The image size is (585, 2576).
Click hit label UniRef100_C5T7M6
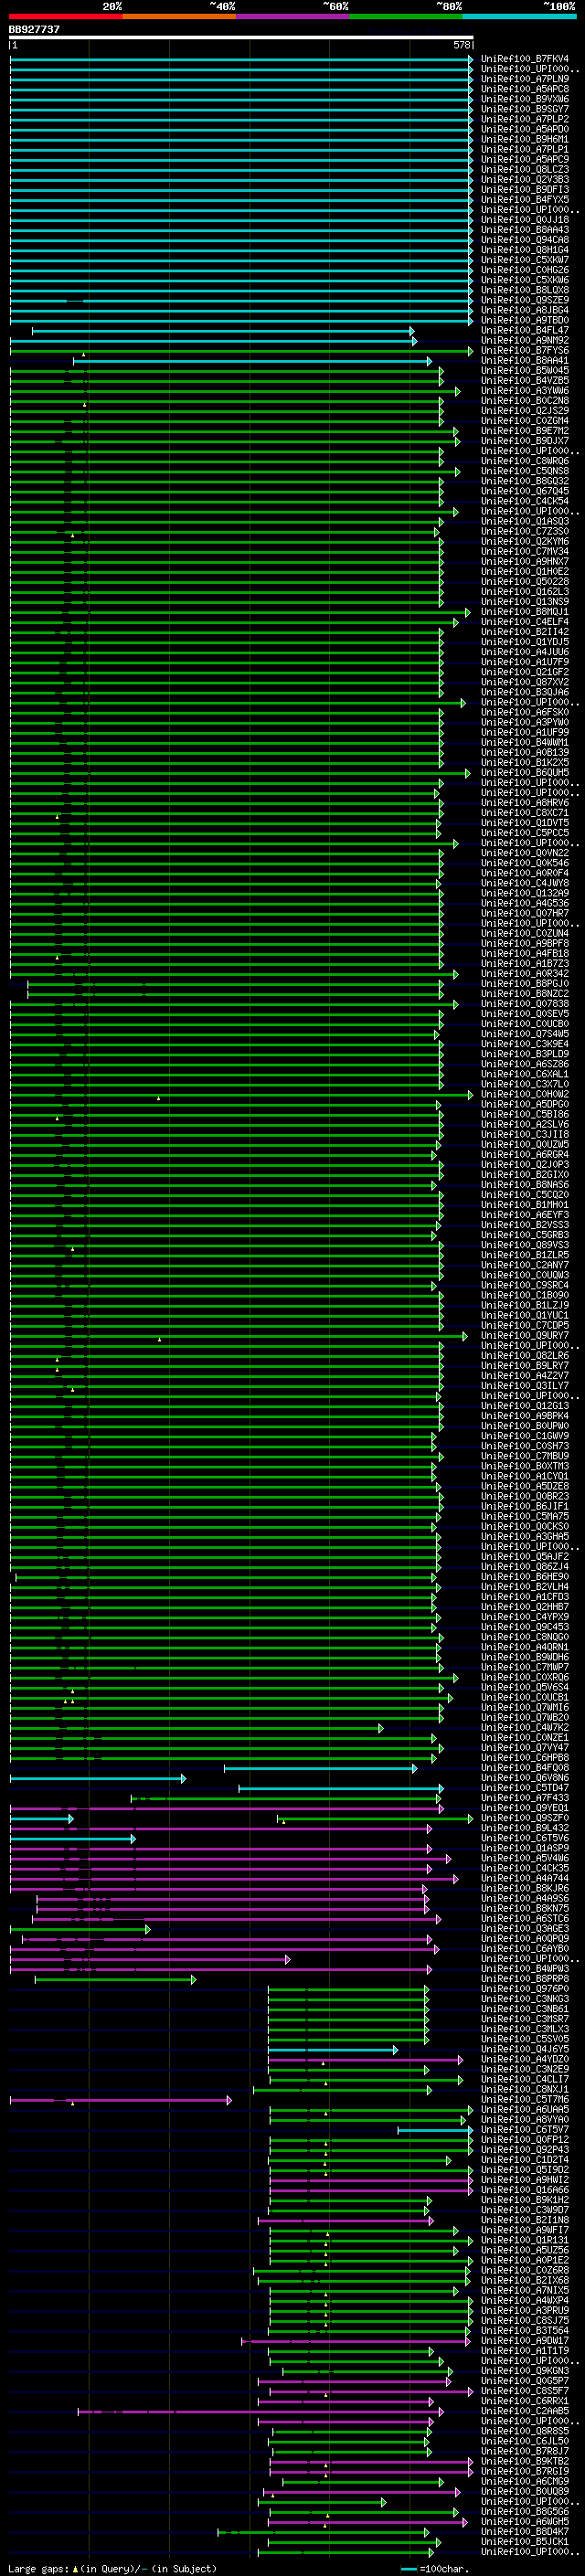pos(525,2099)
